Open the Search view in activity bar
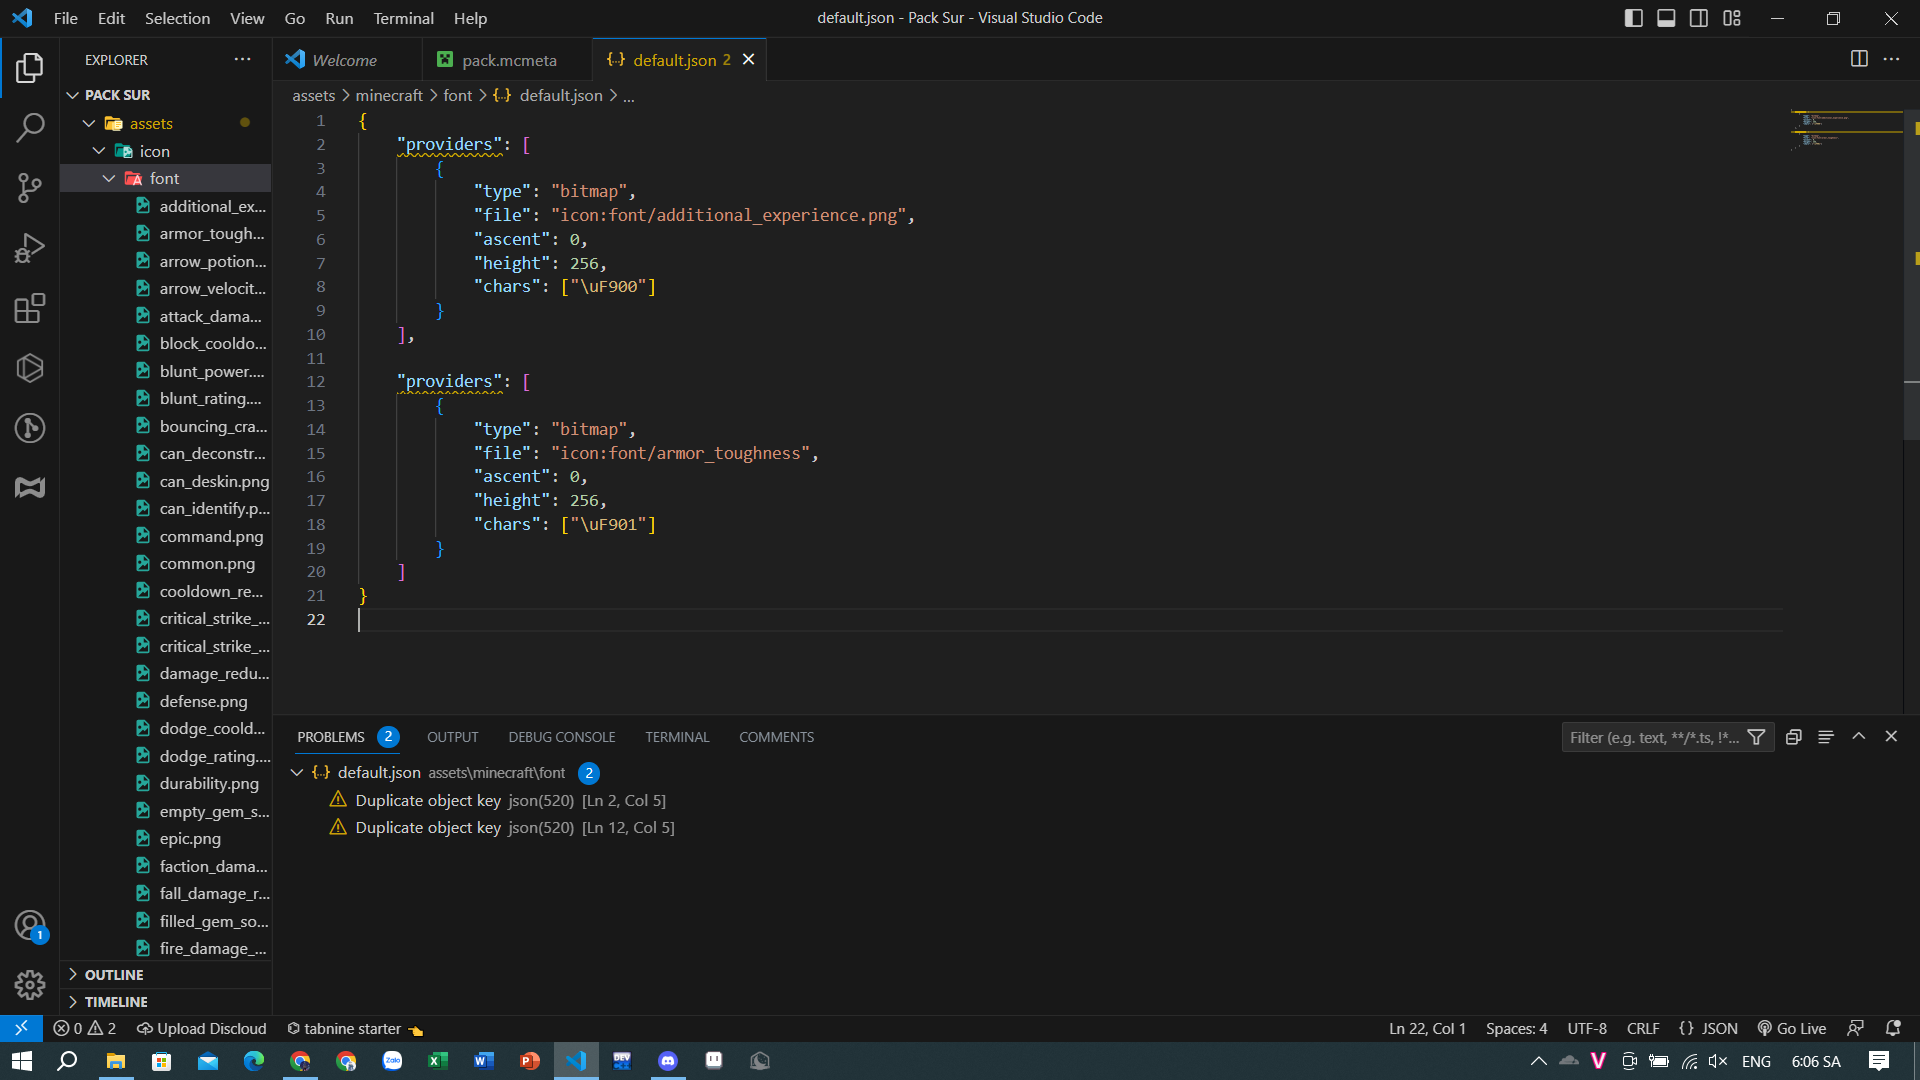The height and width of the screenshot is (1080, 1920). 30,127
